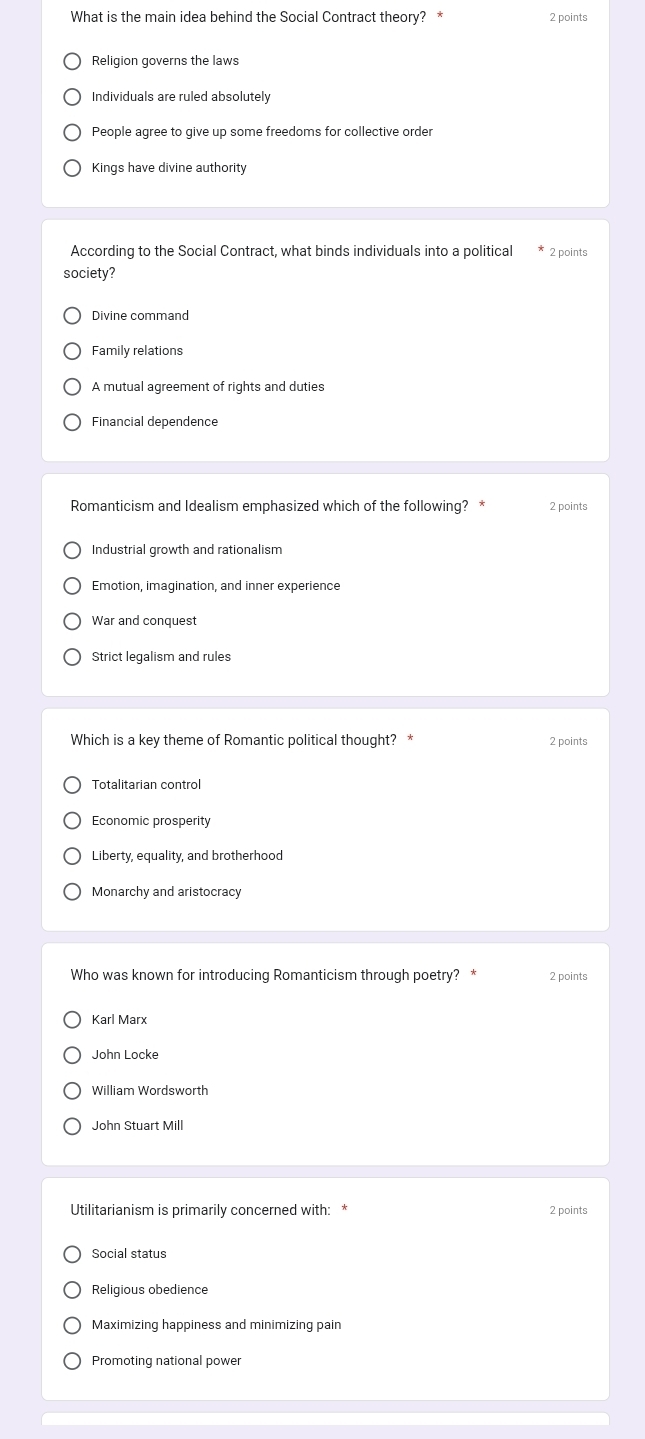
Task: Choose 'Maximizing happiness and minimizing pain'
Action: coord(72,1325)
